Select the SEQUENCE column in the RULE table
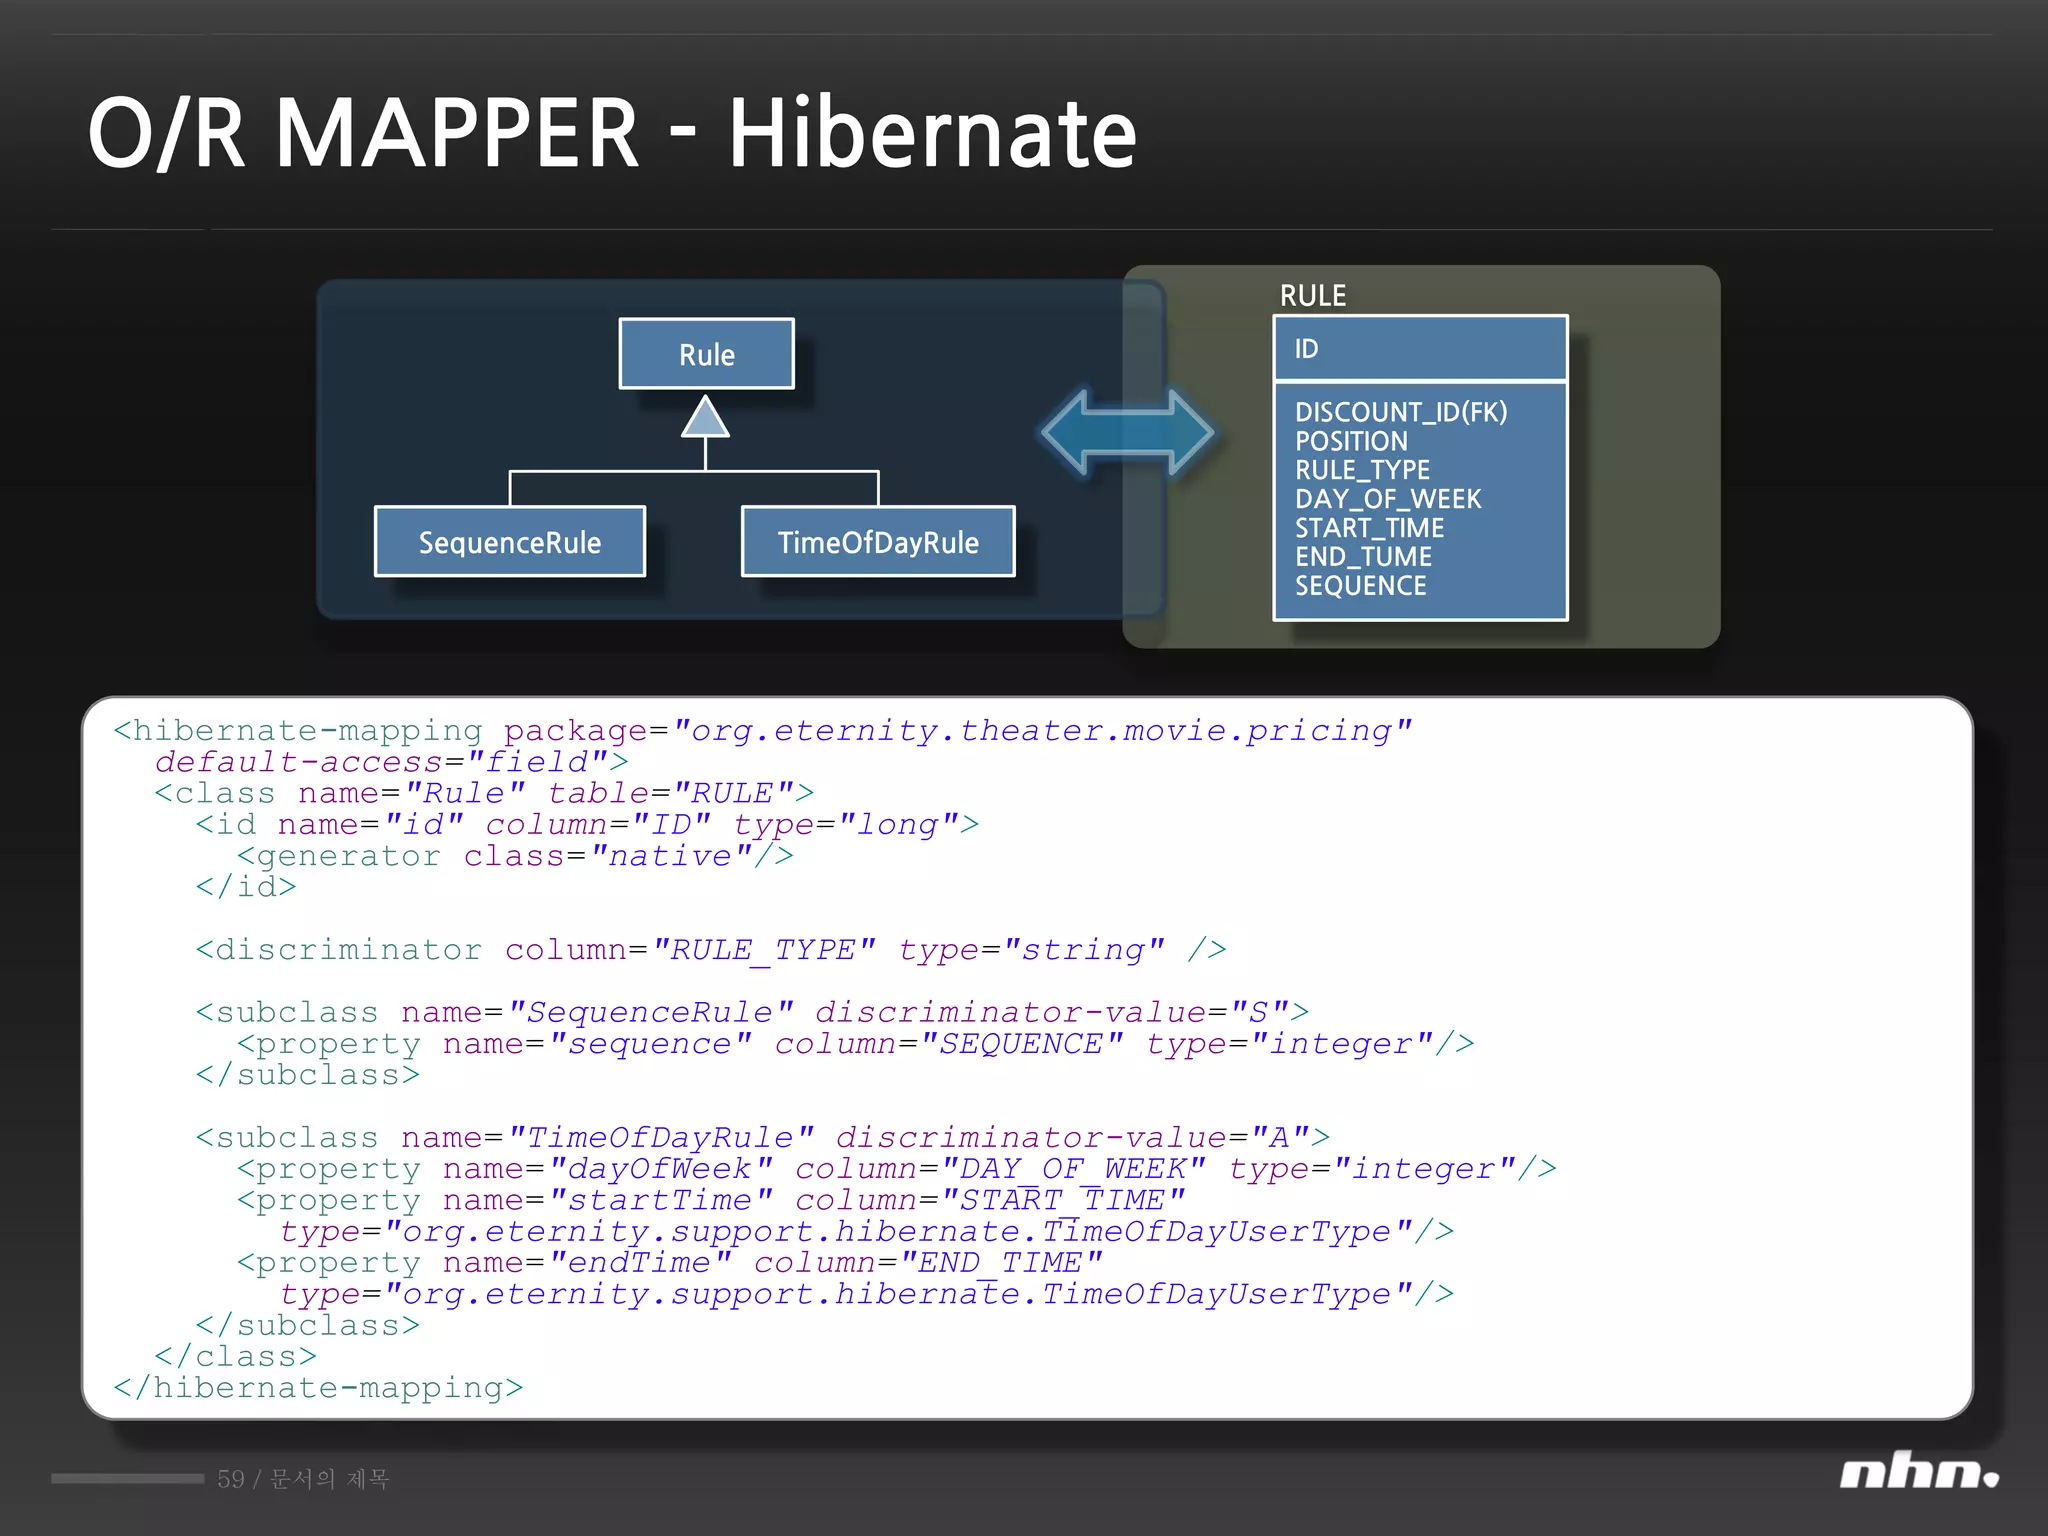The image size is (2048, 1536). click(x=1360, y=586)
